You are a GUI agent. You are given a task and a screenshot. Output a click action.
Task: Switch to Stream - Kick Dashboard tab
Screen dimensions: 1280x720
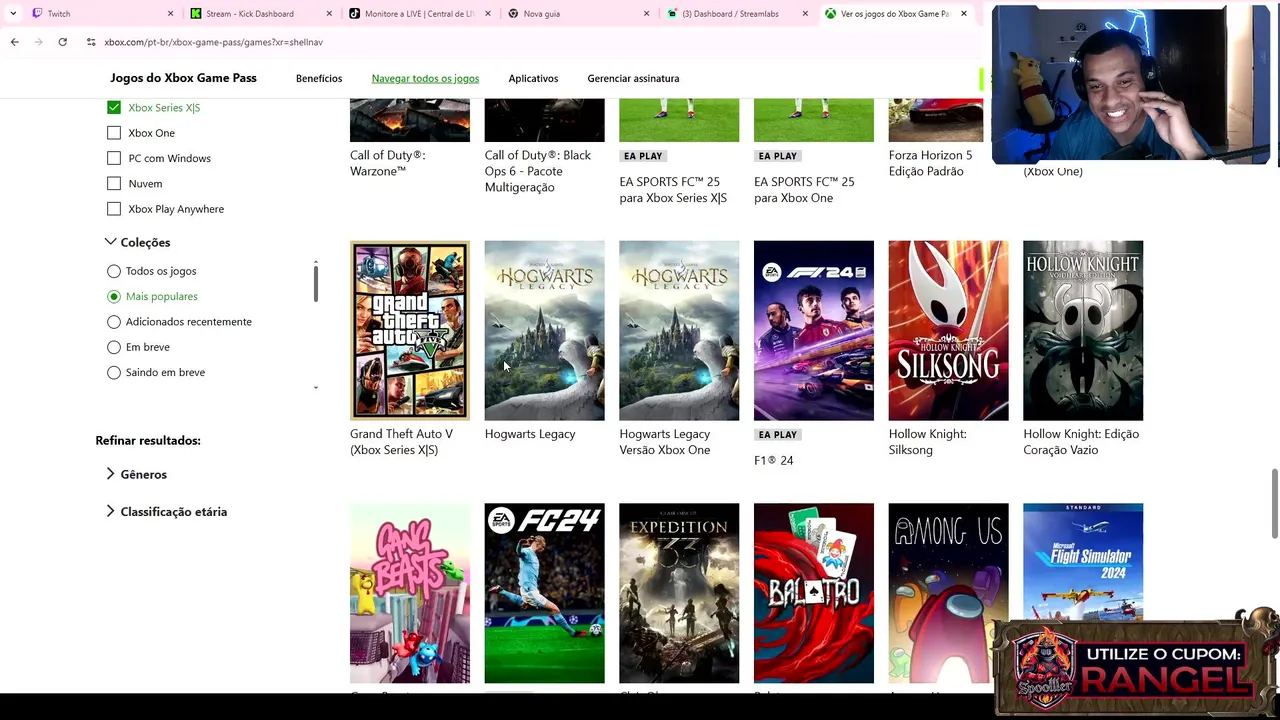pos(262,14)
